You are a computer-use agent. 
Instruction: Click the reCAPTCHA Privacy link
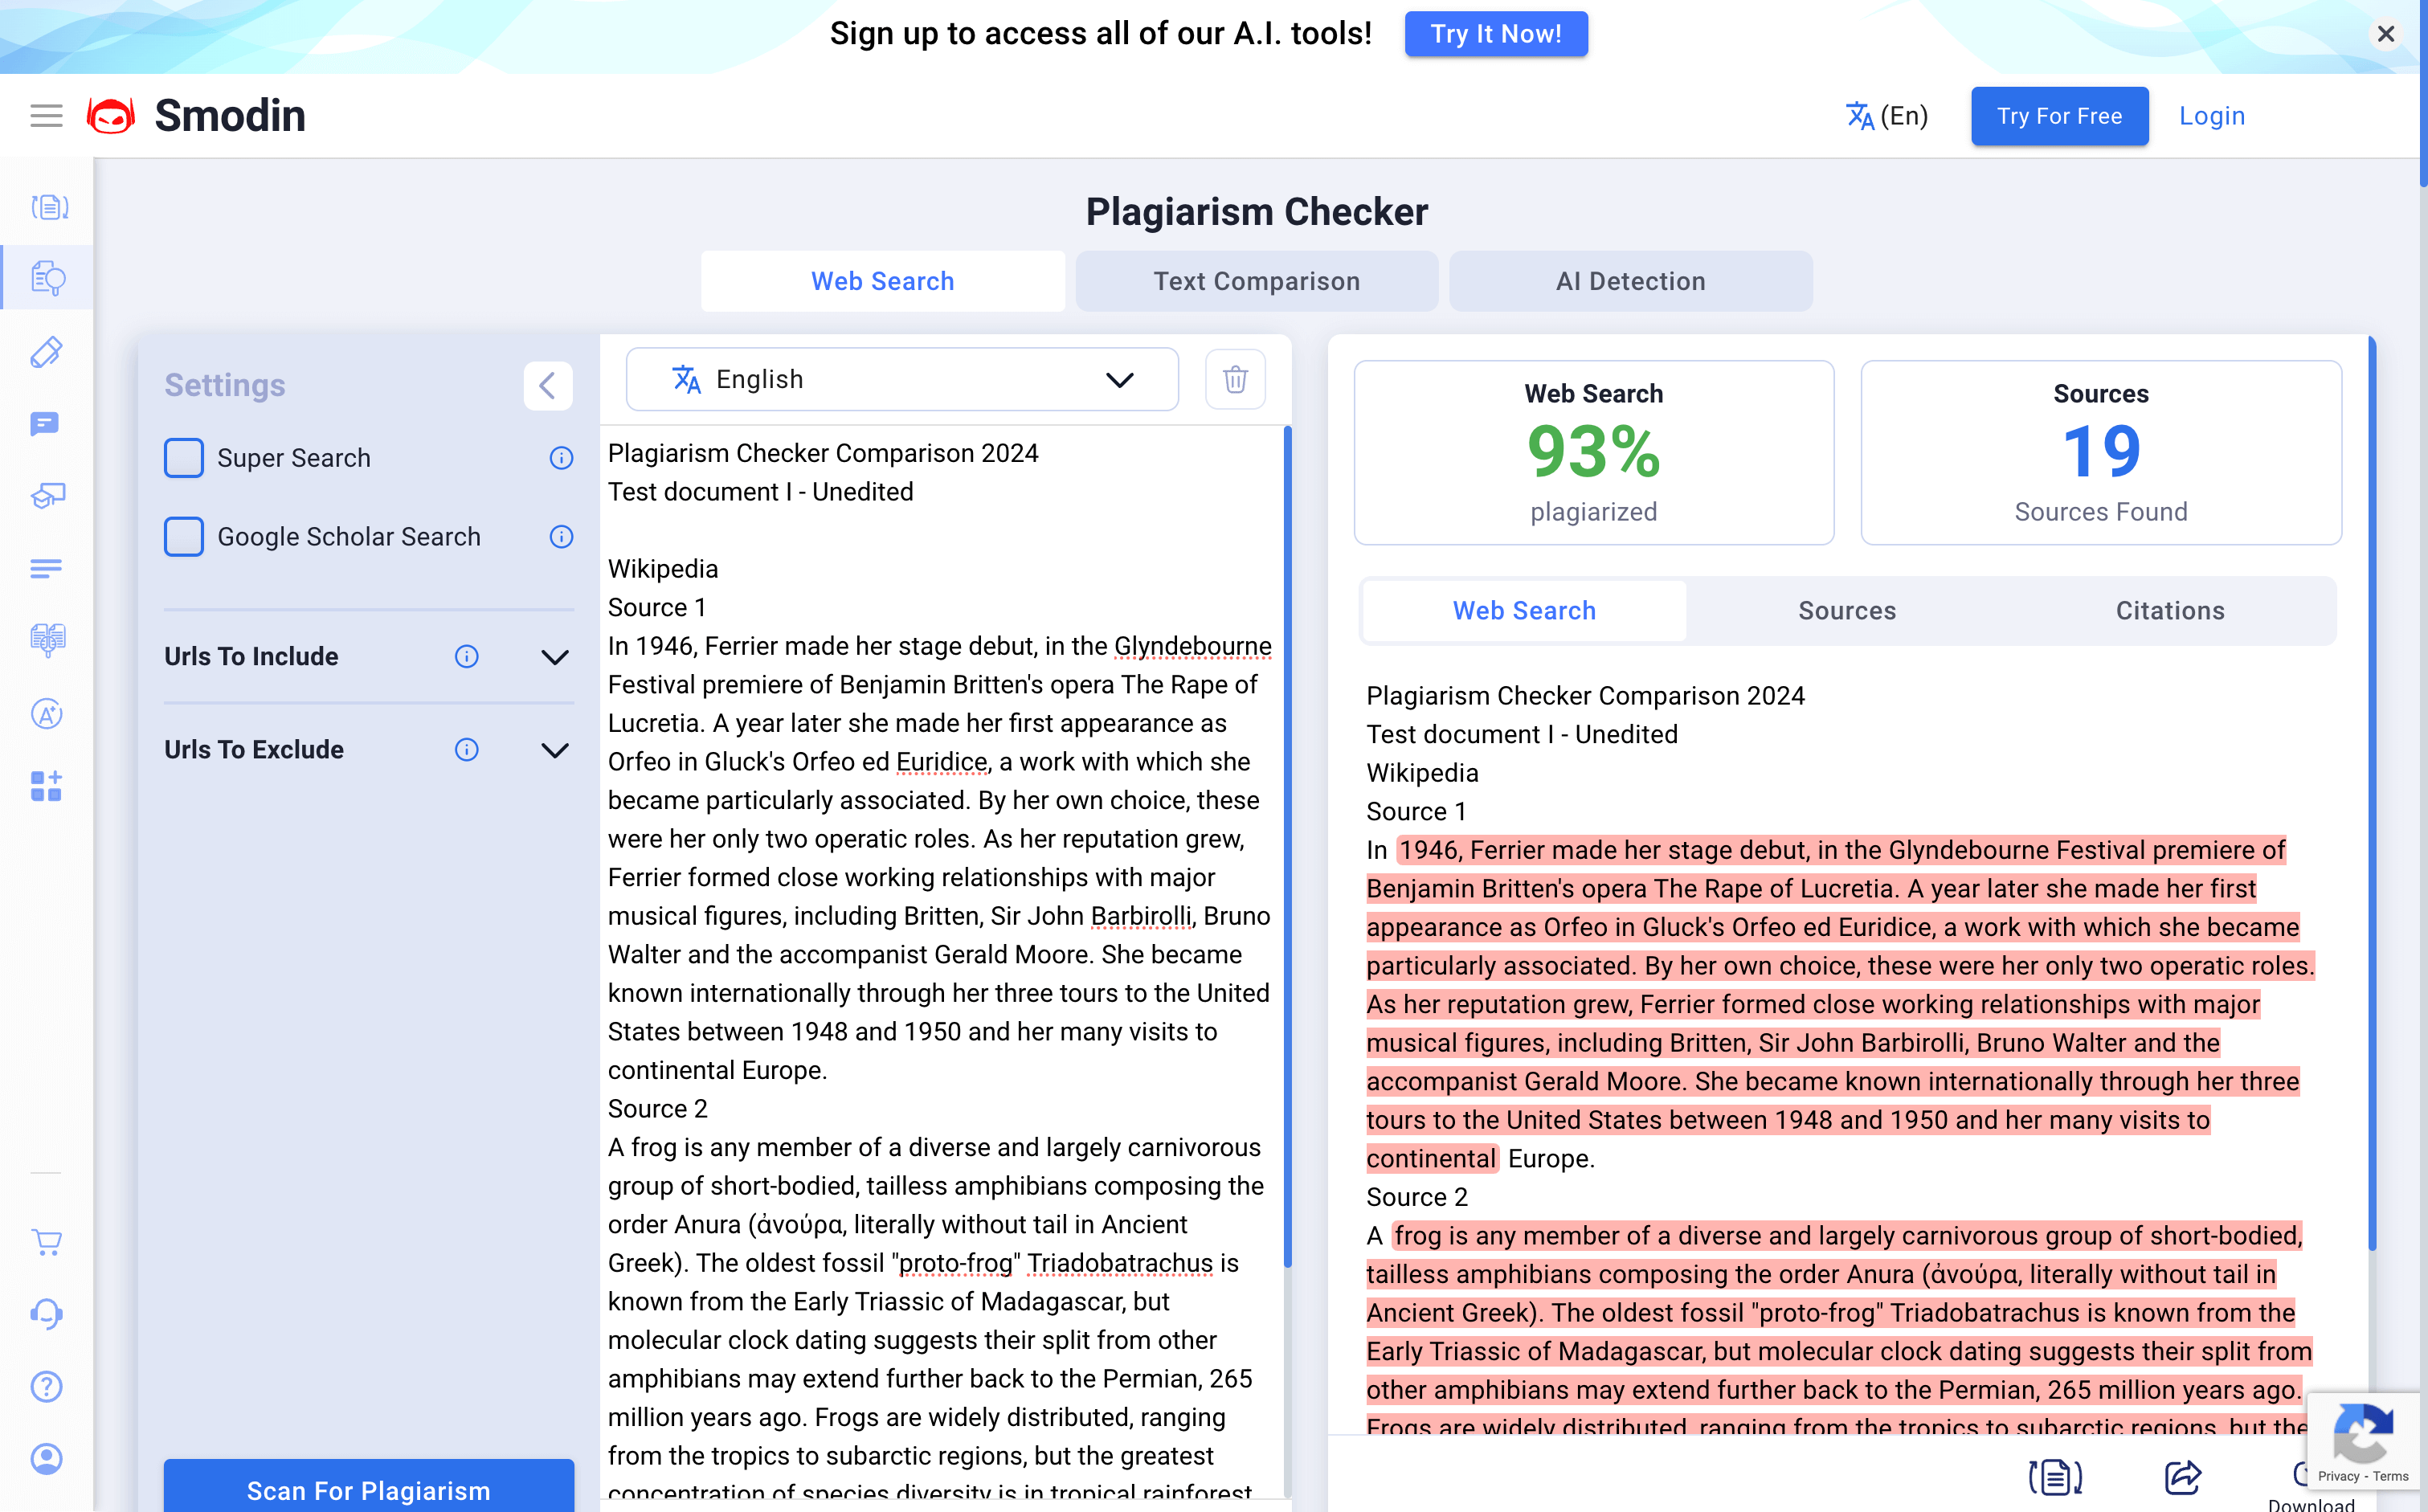coord(2338,1476)
